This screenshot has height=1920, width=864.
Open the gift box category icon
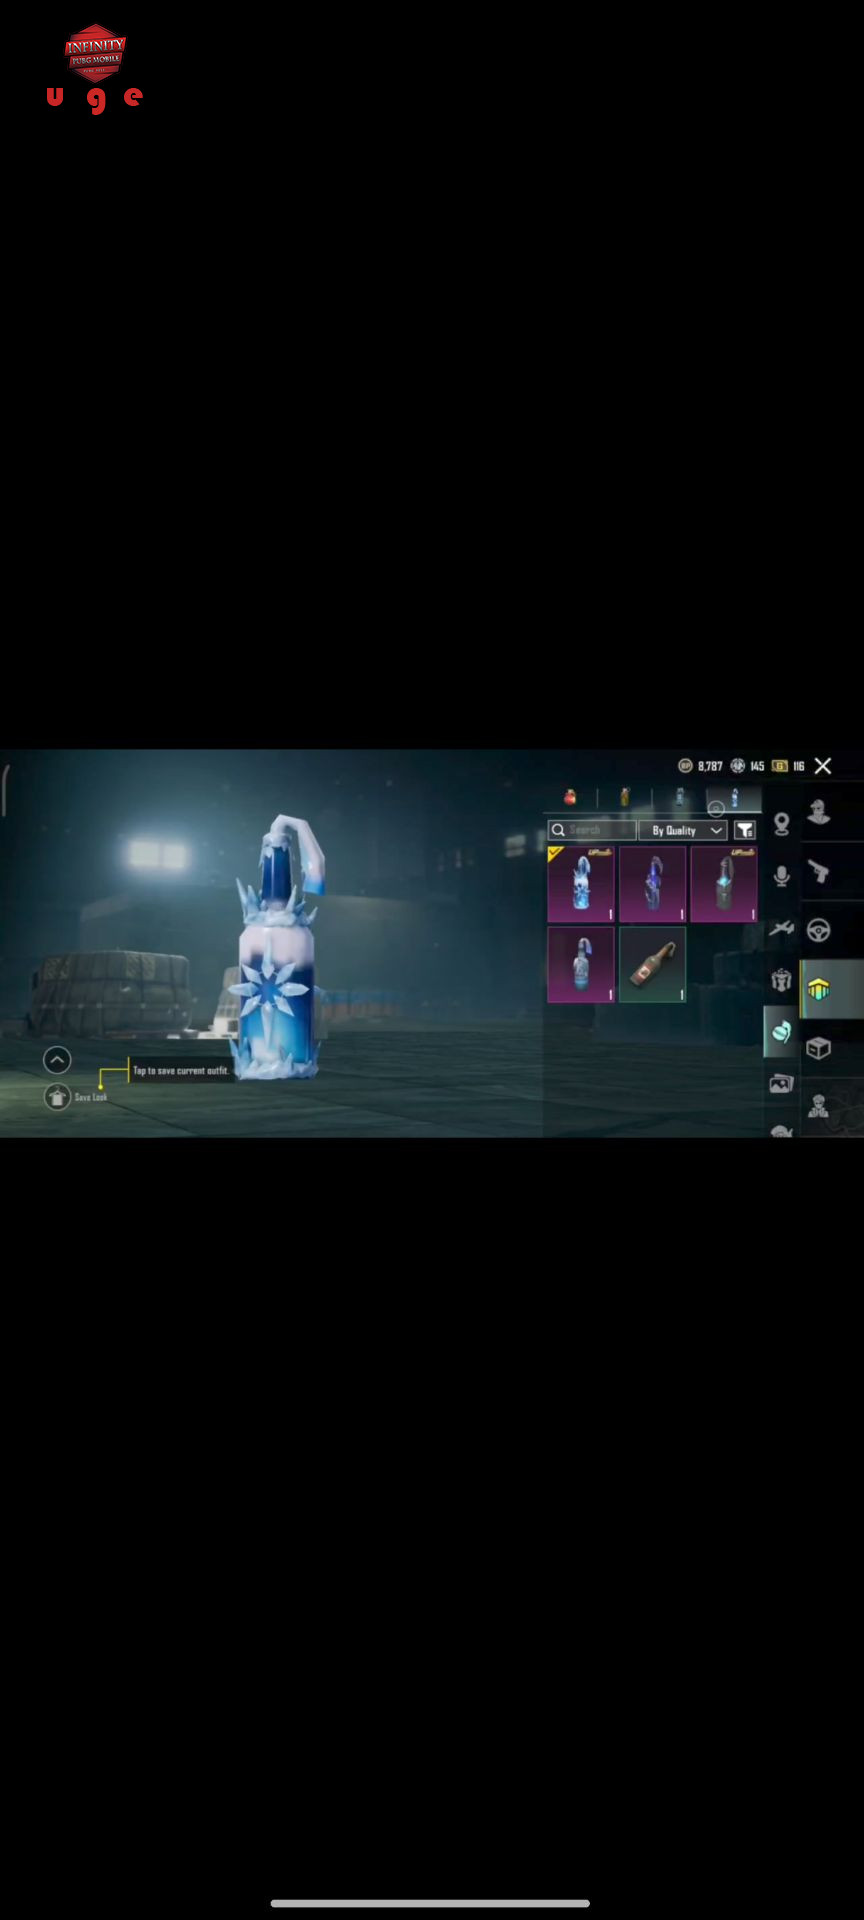click(x=782, y=980)
